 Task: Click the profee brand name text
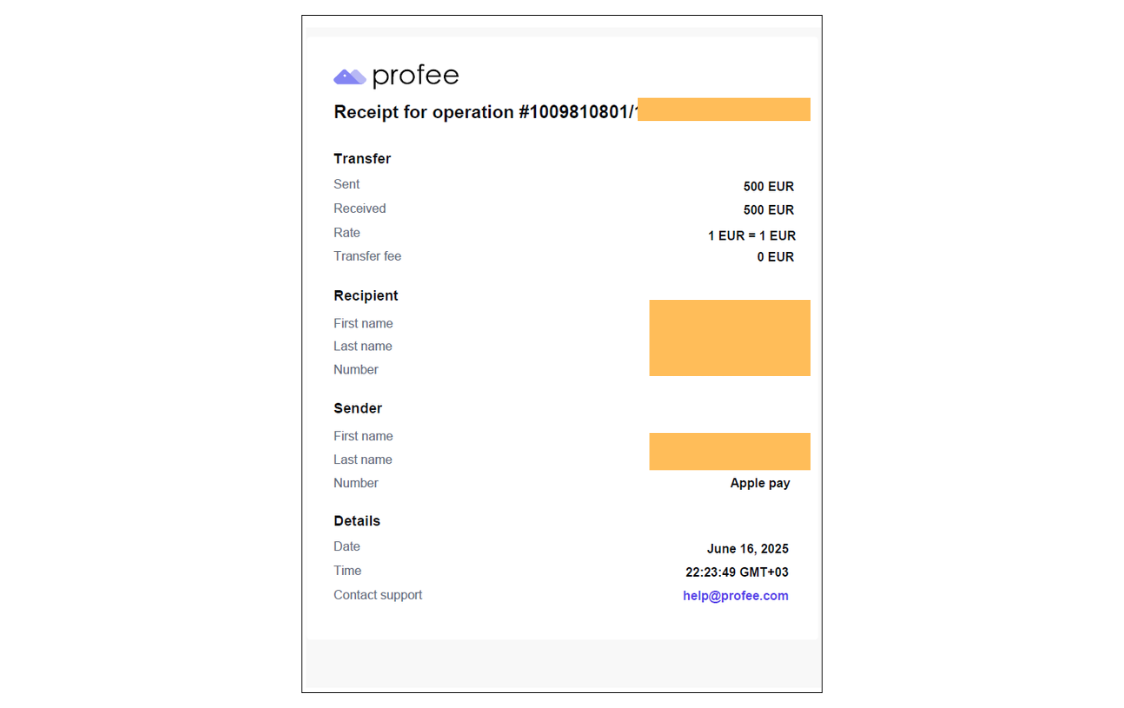(415, 76)
